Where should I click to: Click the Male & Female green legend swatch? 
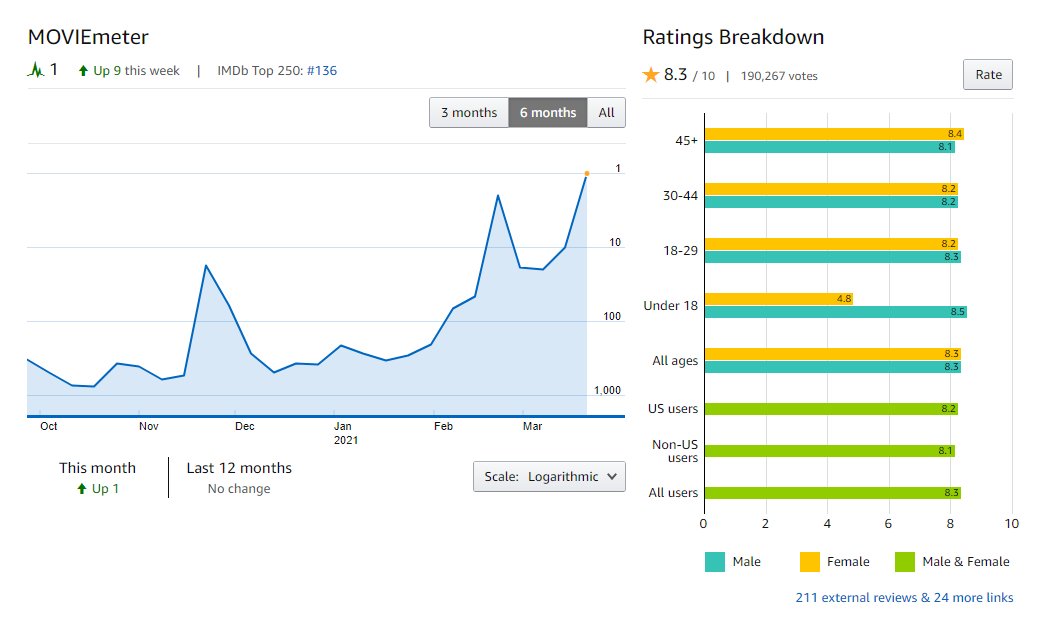tap(905, 562)
